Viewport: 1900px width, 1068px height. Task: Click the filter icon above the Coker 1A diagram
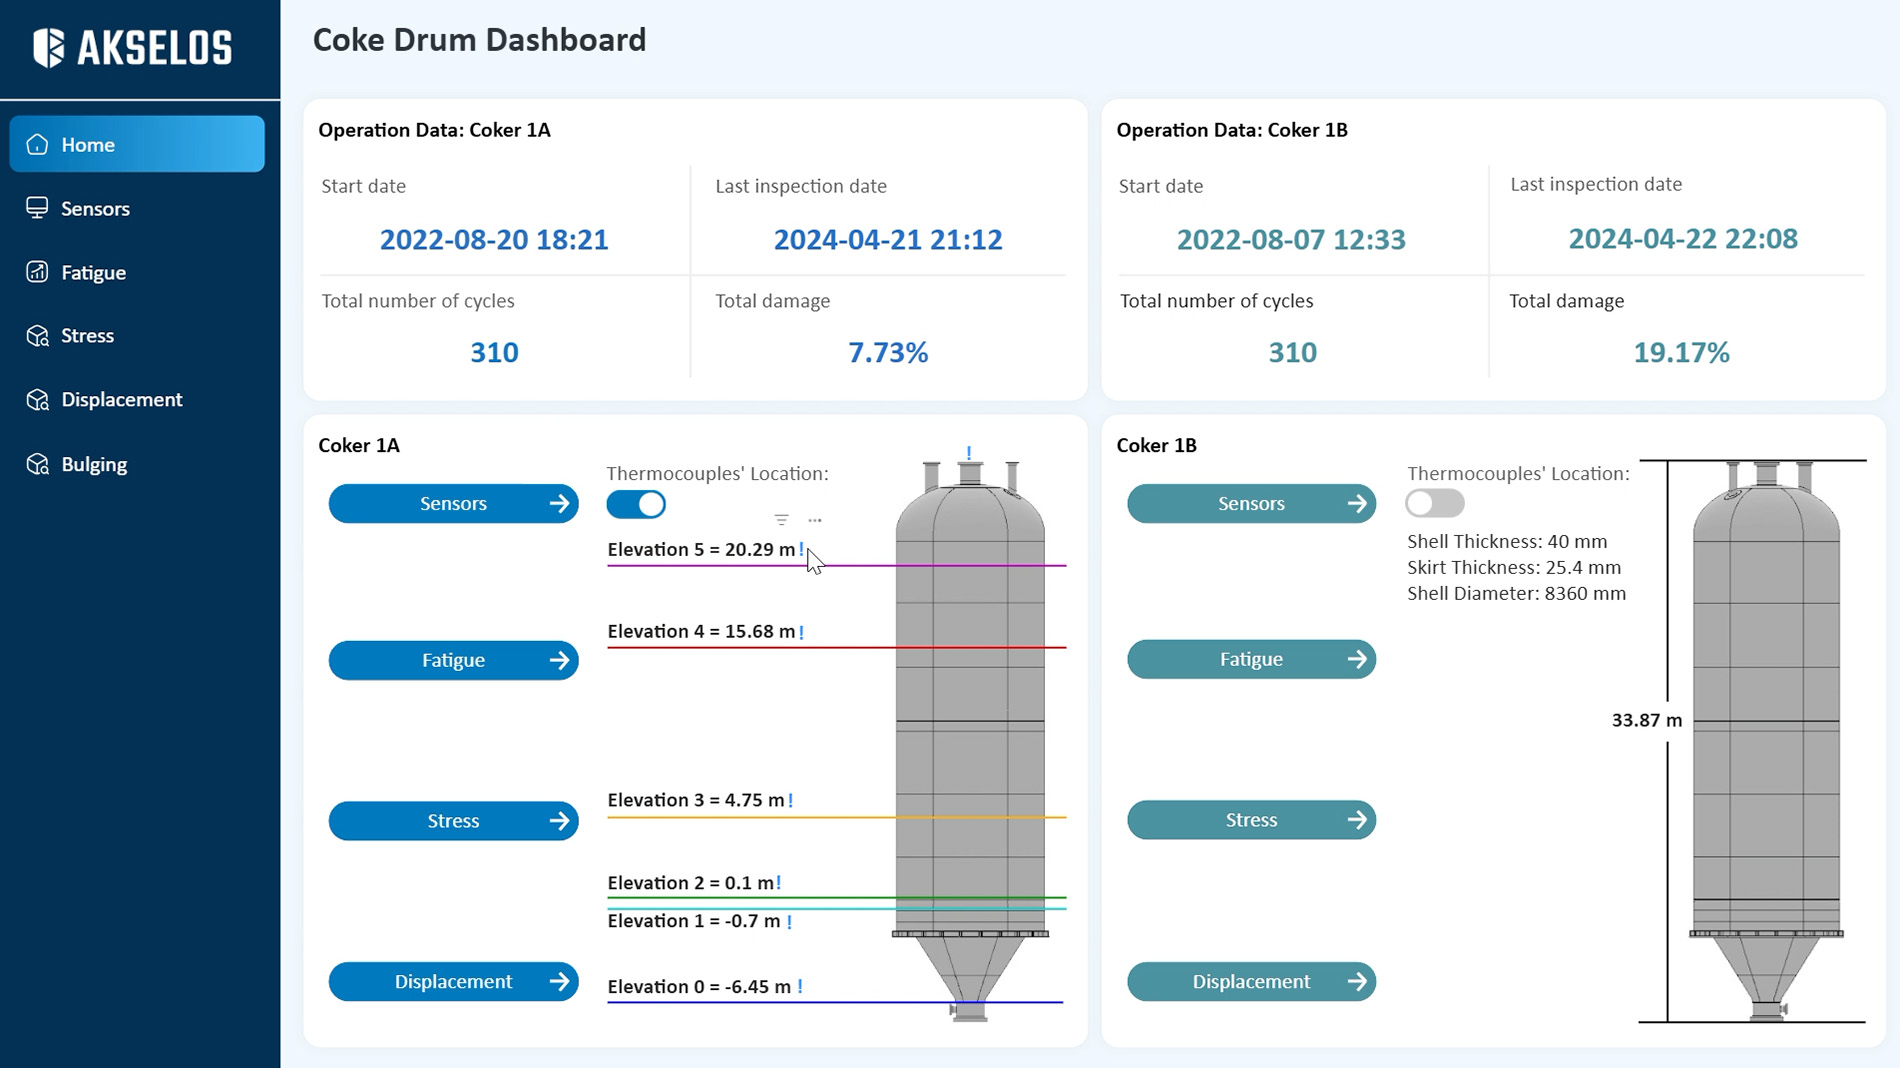point(781,519)
